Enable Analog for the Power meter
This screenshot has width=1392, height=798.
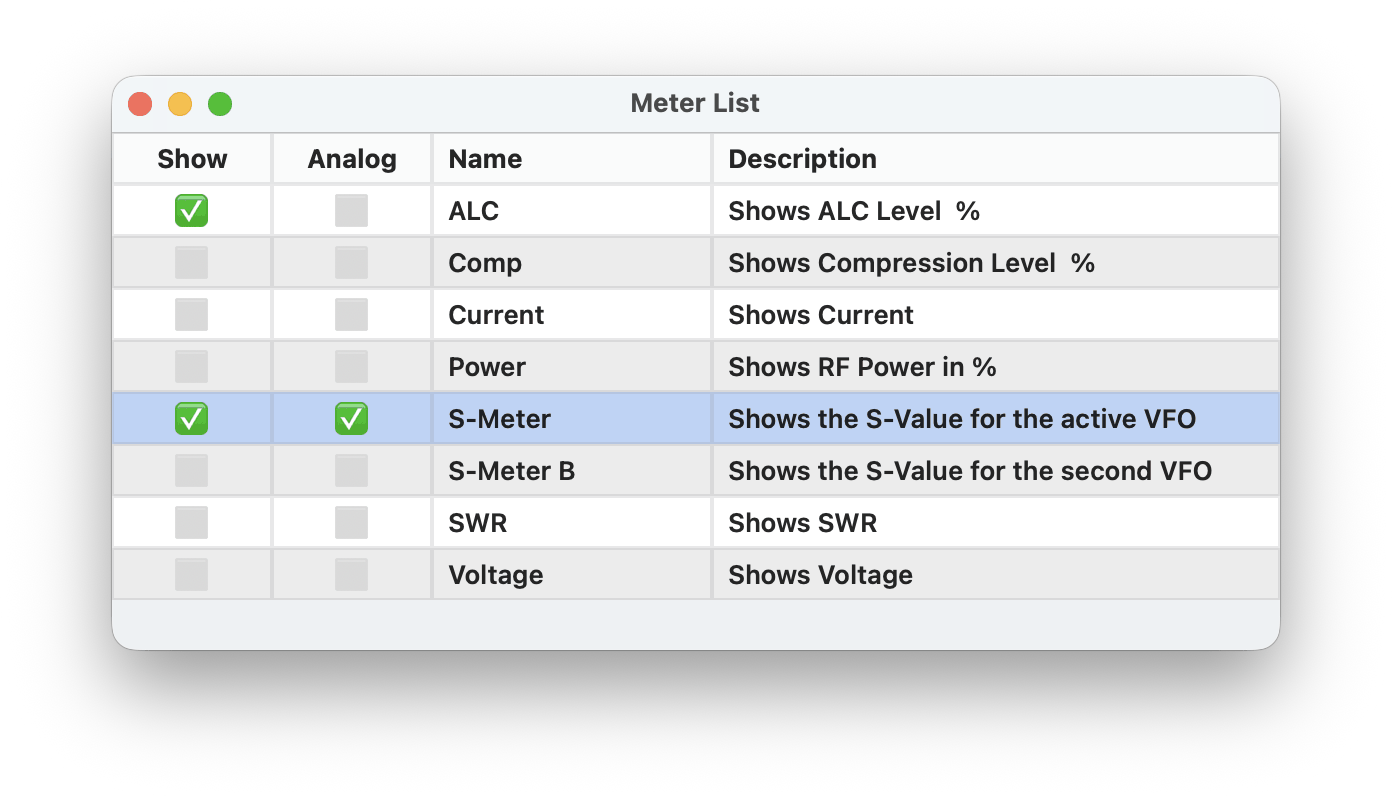click(351, 367)
